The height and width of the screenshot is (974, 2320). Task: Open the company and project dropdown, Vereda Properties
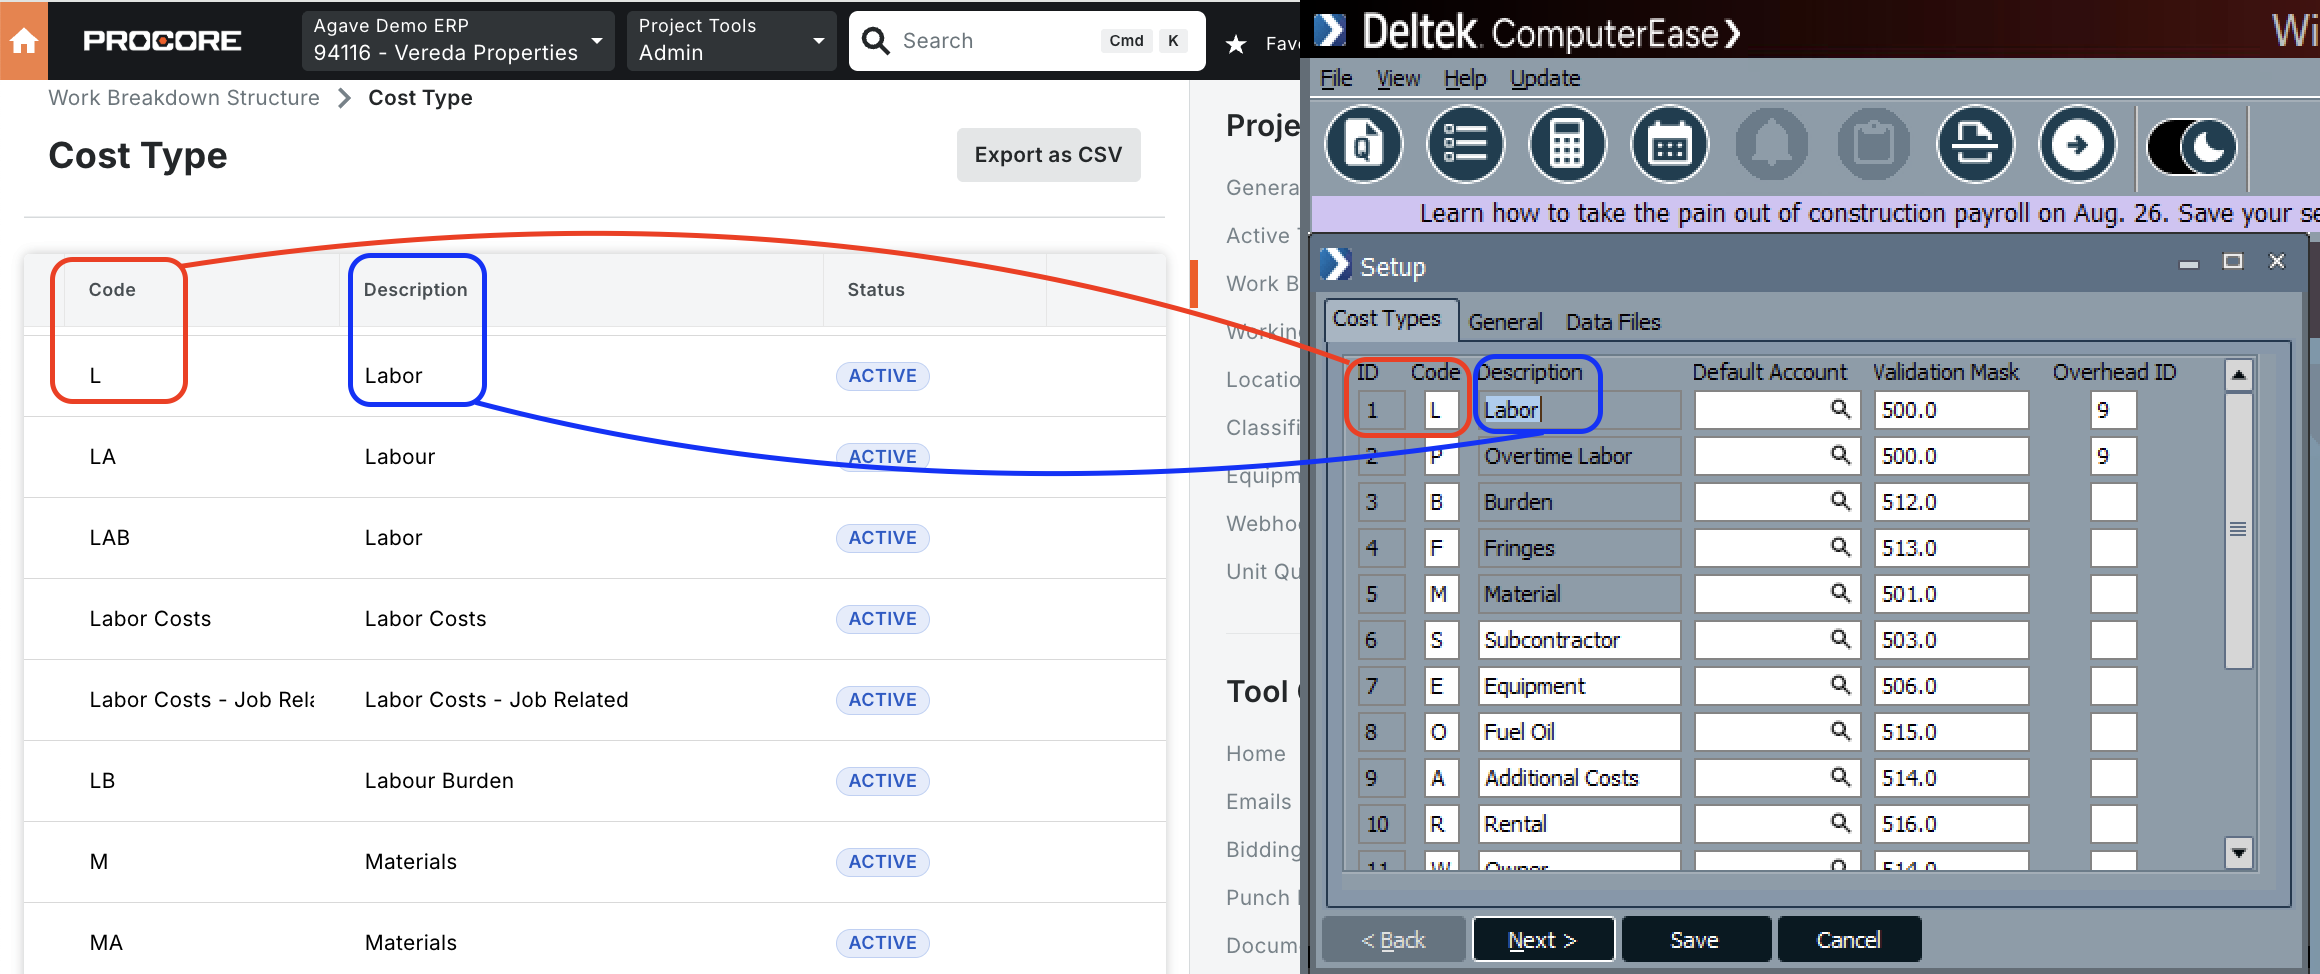coord(458,41)
